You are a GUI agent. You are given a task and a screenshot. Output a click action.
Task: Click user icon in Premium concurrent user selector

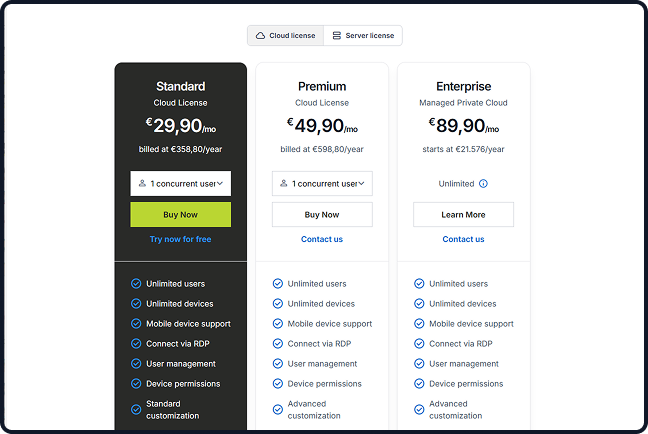pos(284,184)
